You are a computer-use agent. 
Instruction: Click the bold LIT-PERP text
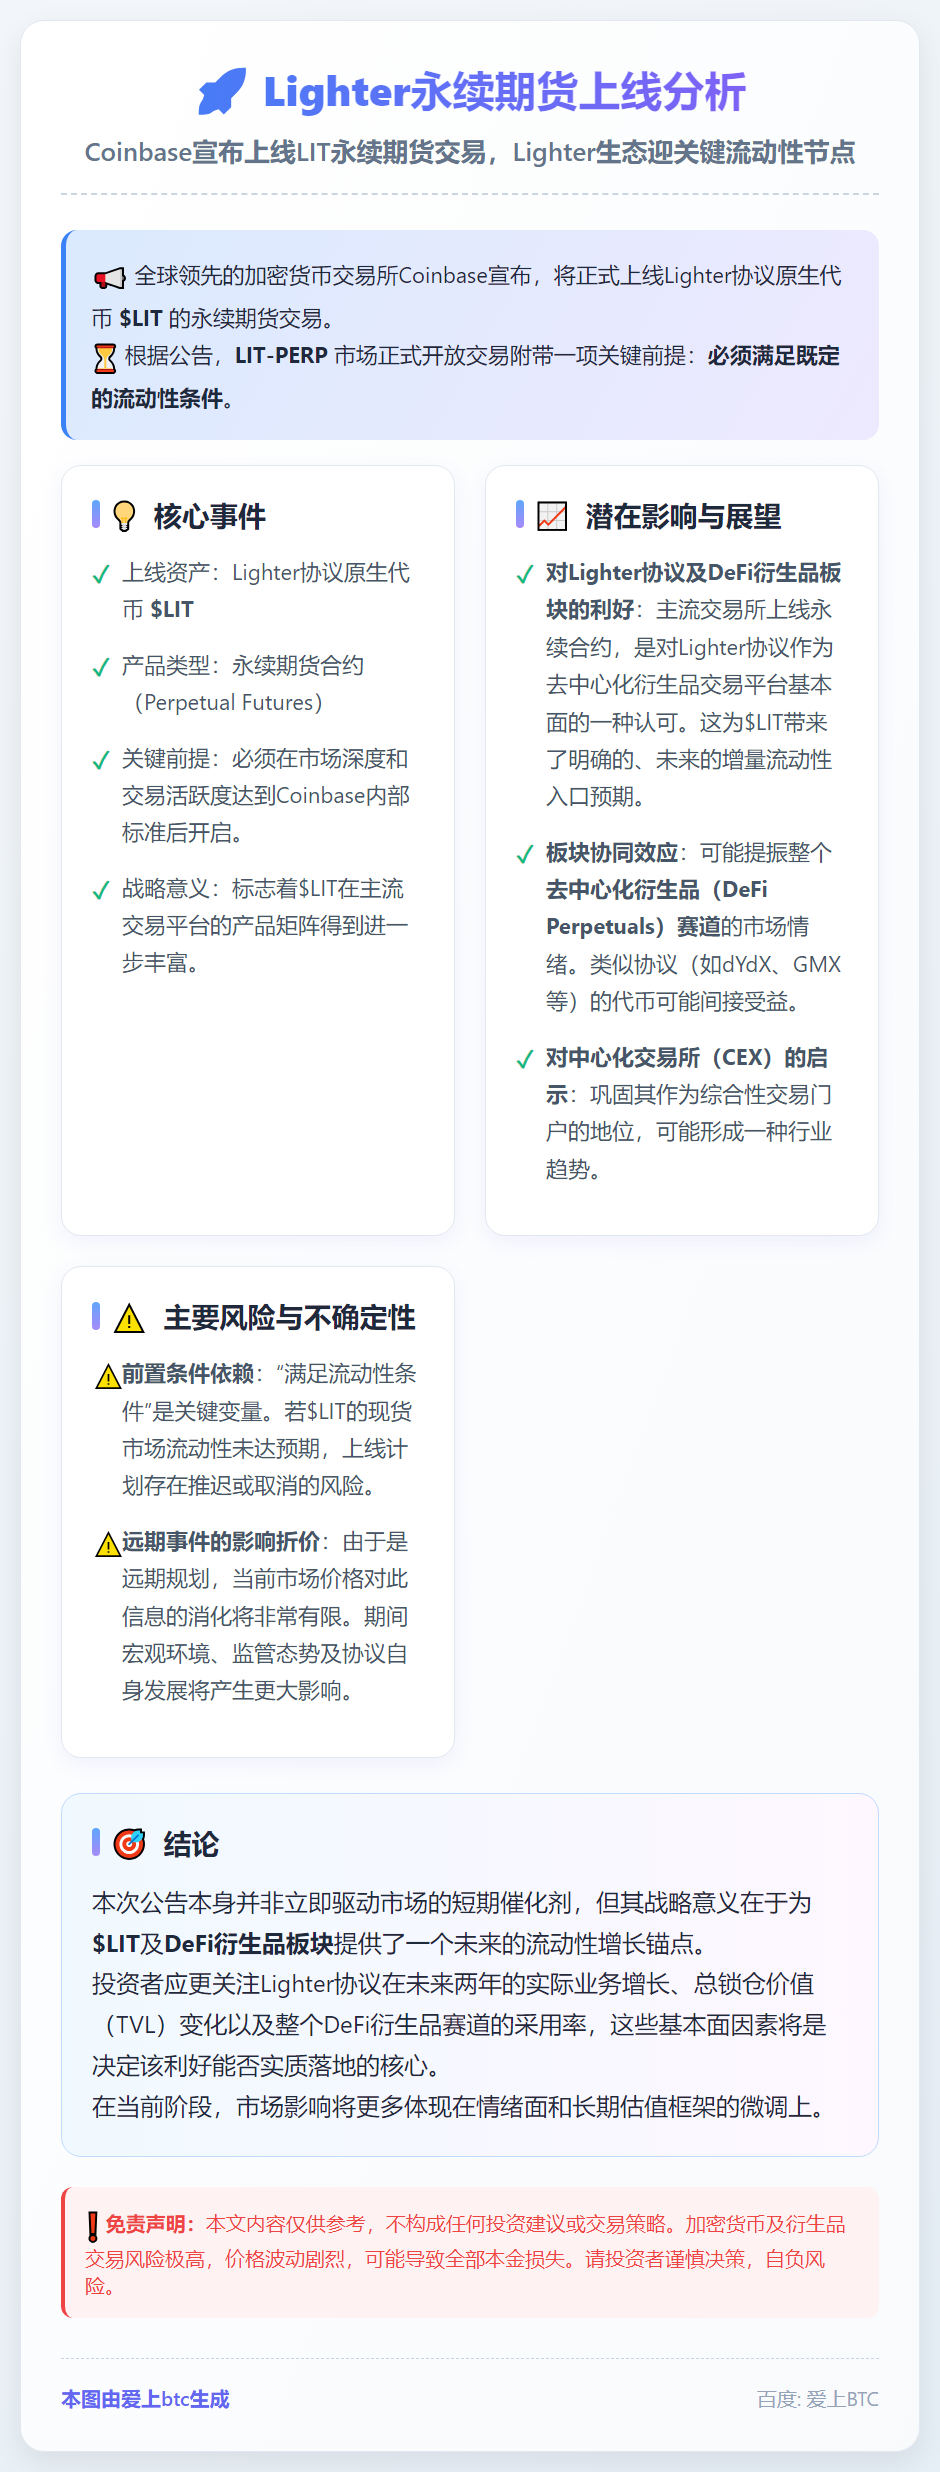[282, 356]
